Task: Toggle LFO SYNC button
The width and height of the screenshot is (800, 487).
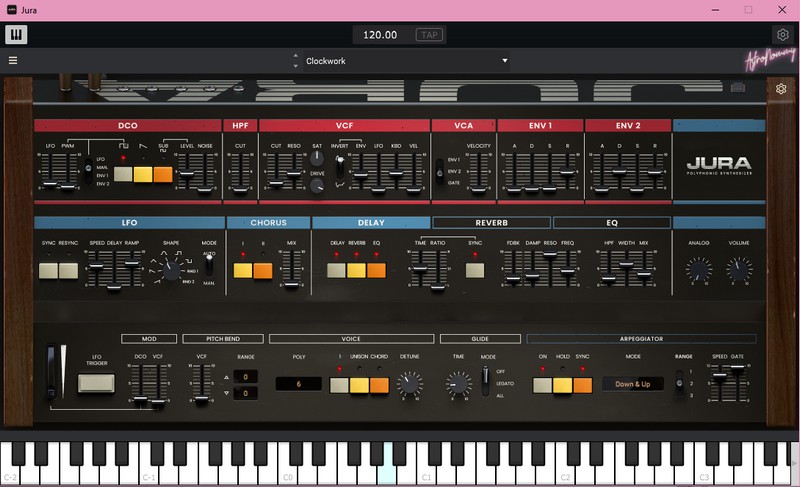Action: click(48, 271)
